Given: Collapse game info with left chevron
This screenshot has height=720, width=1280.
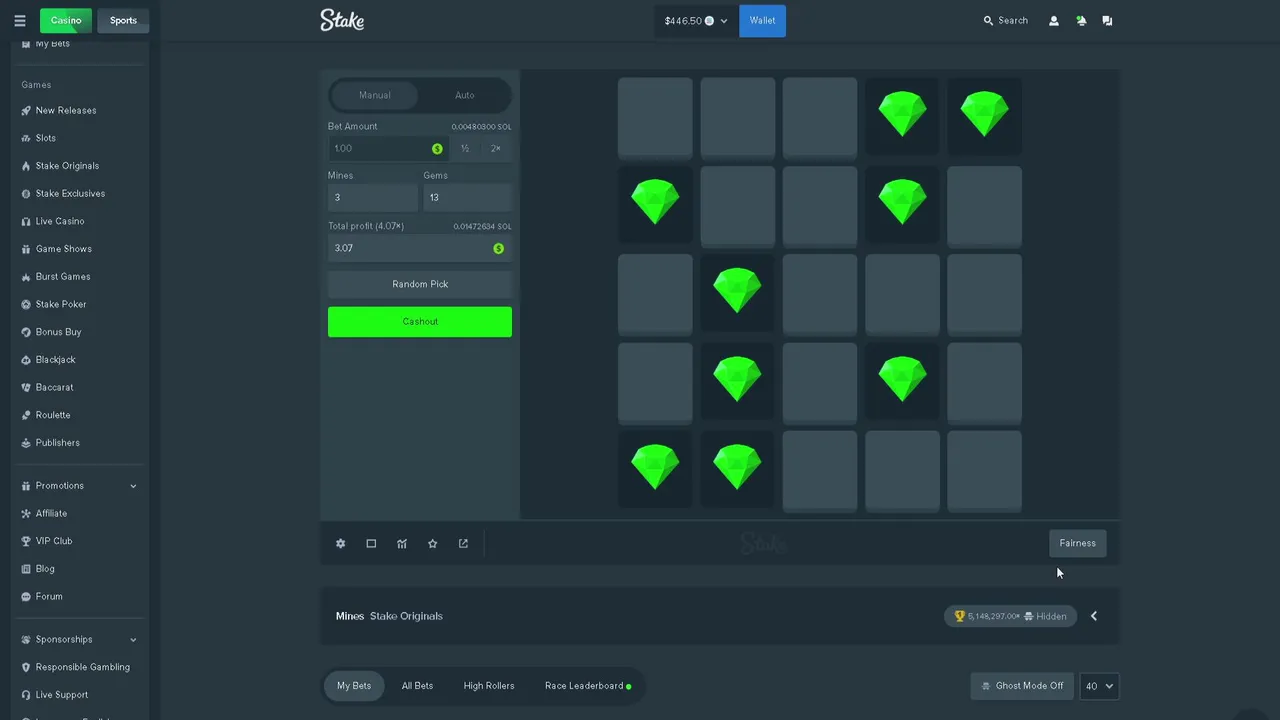Looking at the screenshot, I should (1094, 616).
